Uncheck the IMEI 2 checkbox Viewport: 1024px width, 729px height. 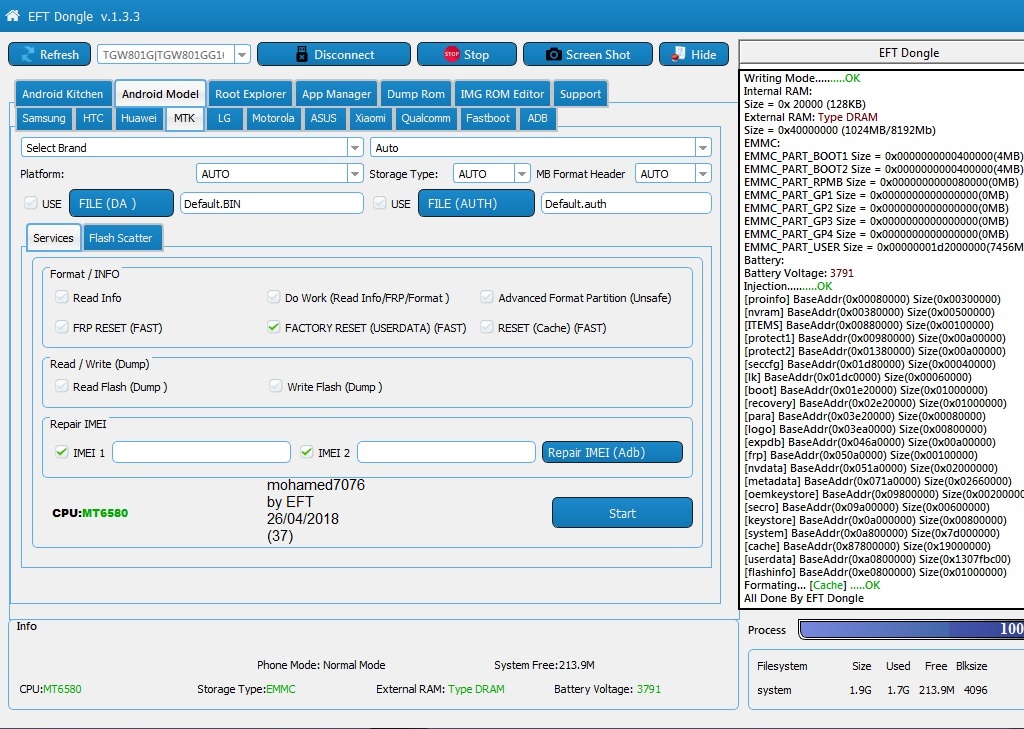306,451
